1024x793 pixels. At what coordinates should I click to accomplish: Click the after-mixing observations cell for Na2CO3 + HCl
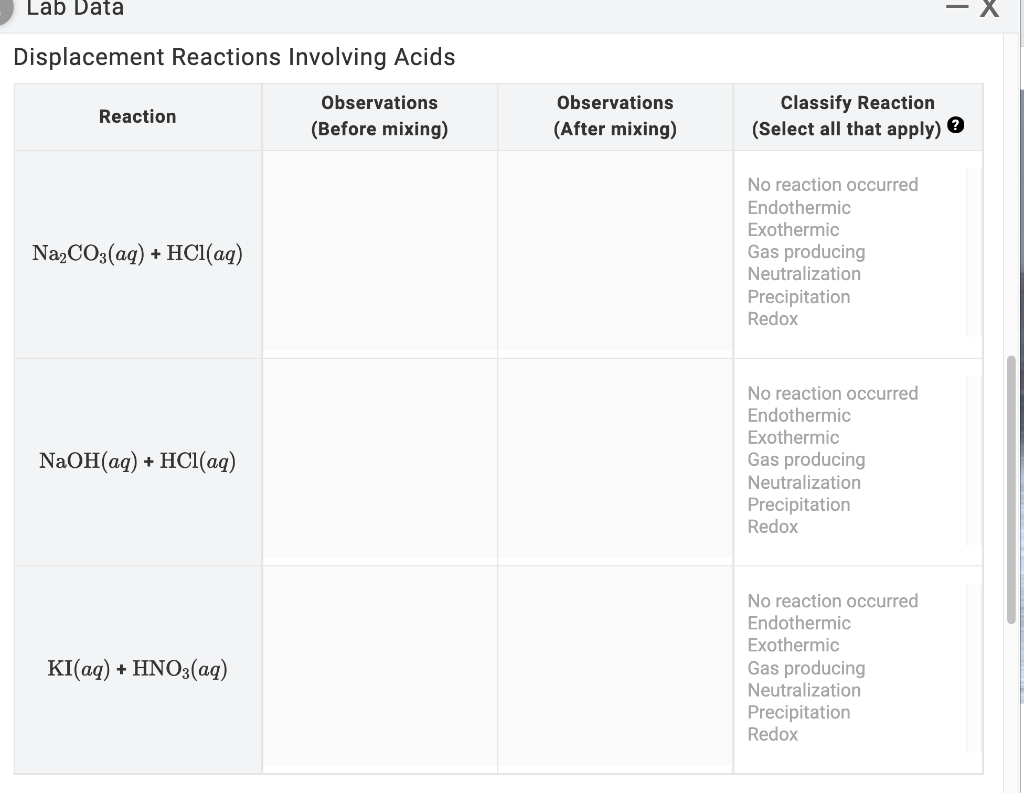614,252
